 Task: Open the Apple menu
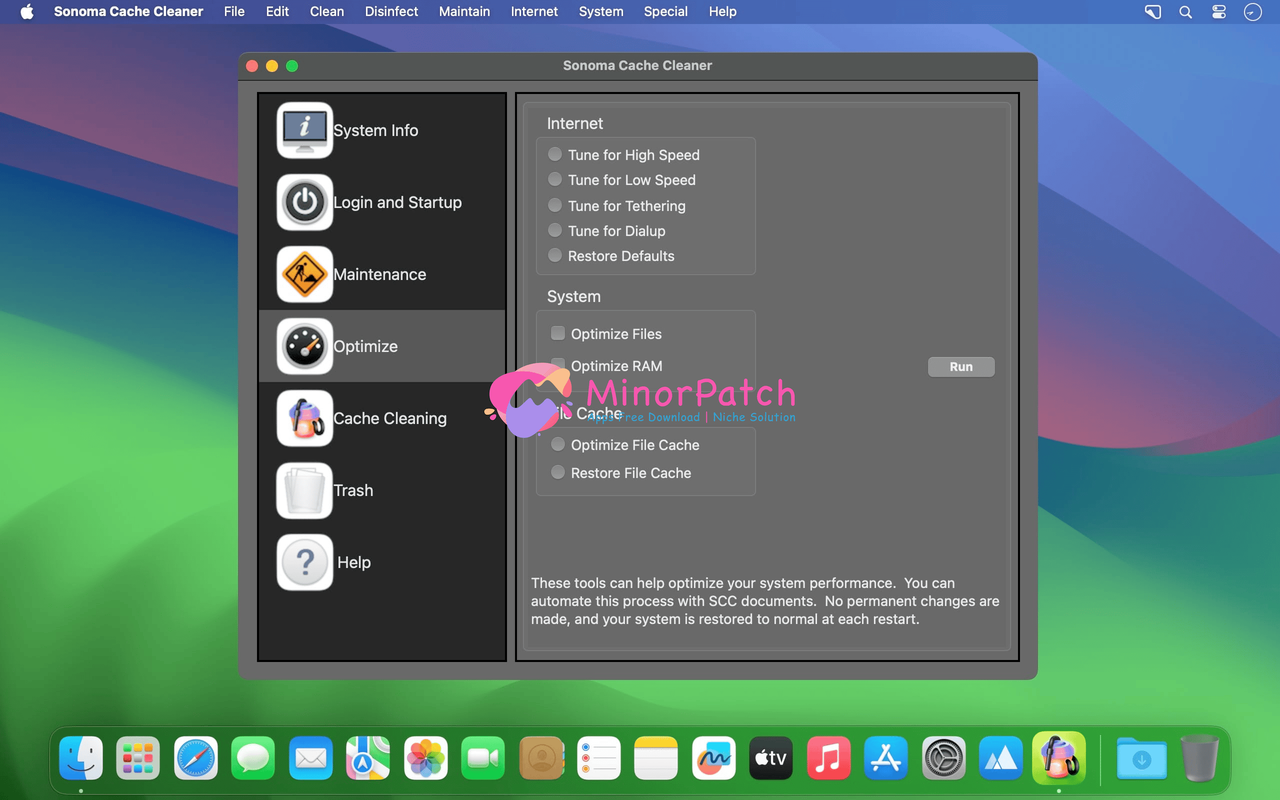pyautogui.click(x=27, y=12)
